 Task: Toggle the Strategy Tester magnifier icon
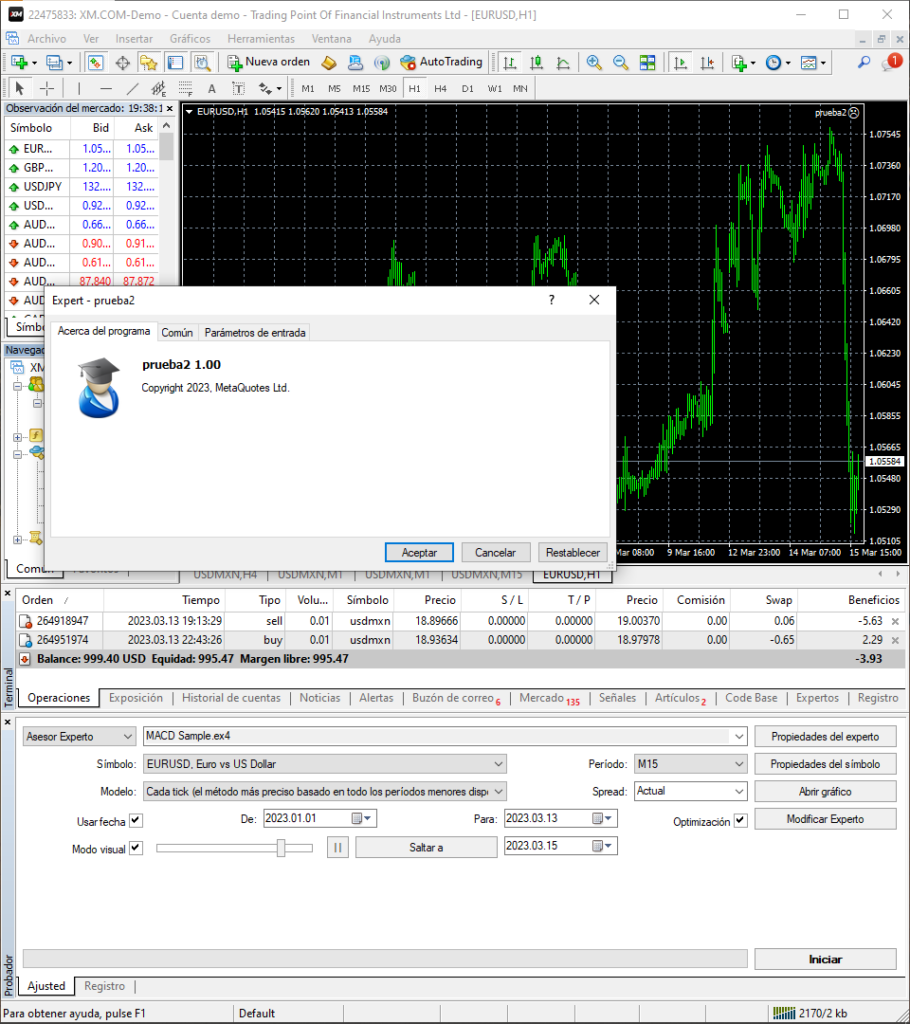(x=202, y=63)
